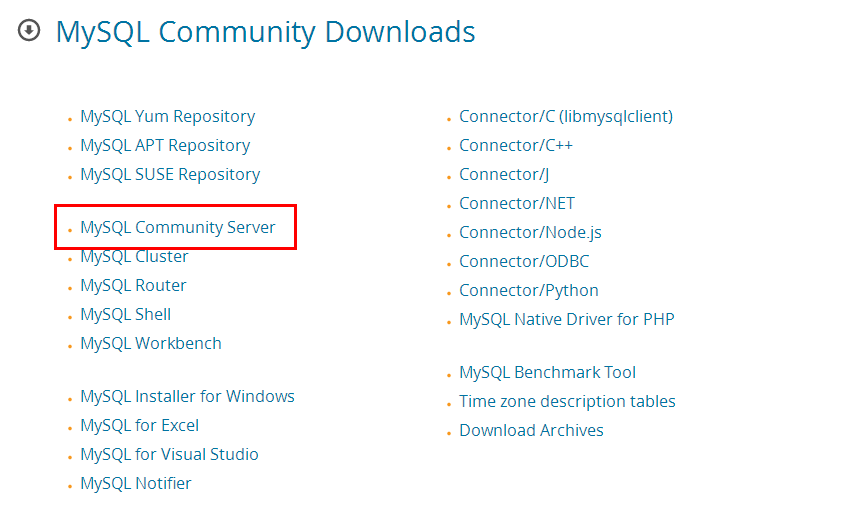
Task: Open the MySQL Community Downloads heading
Action: click(266, 32)
